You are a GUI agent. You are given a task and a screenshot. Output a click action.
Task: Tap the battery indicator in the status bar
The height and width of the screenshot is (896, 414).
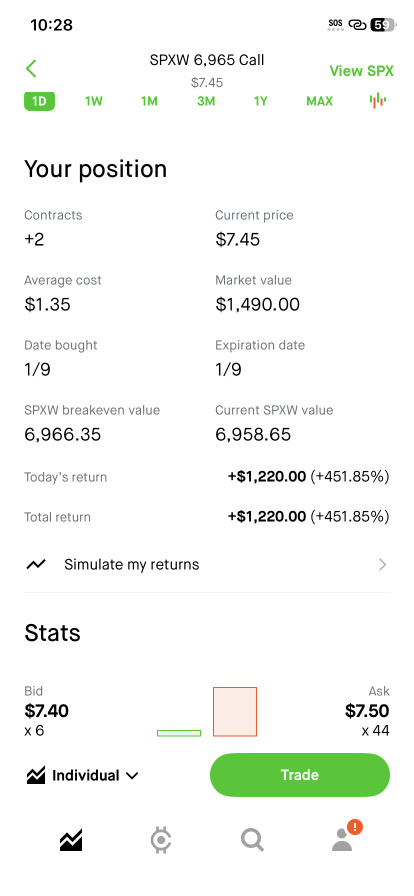(x=383, y=25)
